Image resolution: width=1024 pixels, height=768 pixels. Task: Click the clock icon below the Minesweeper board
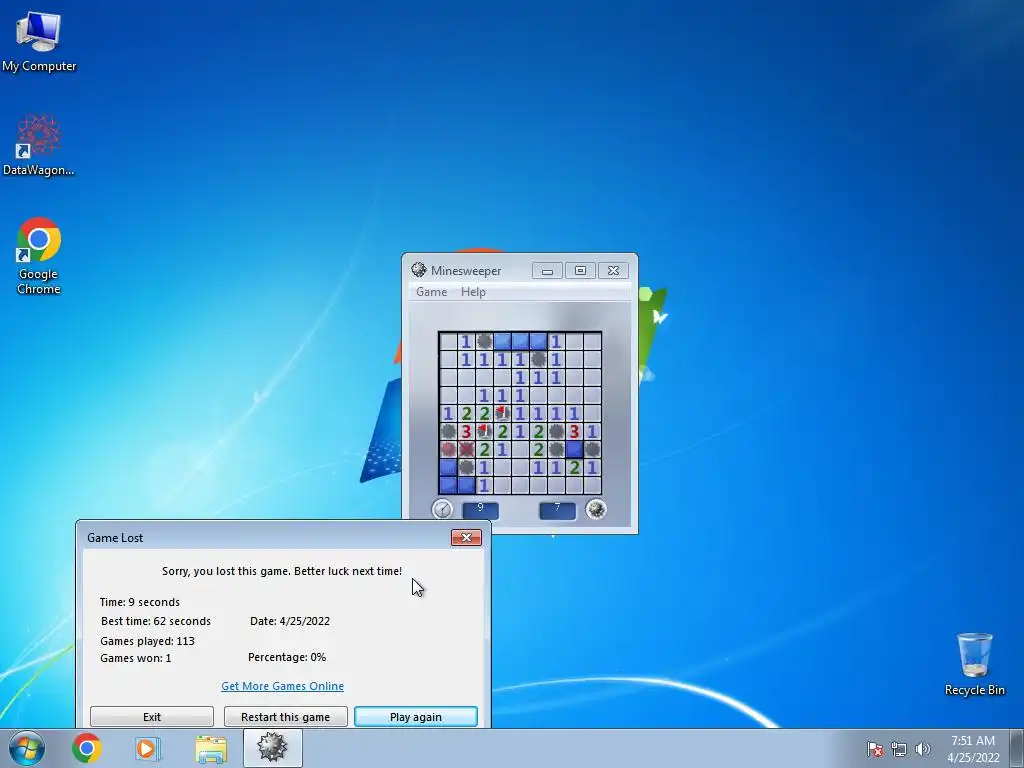coord(442,509)
